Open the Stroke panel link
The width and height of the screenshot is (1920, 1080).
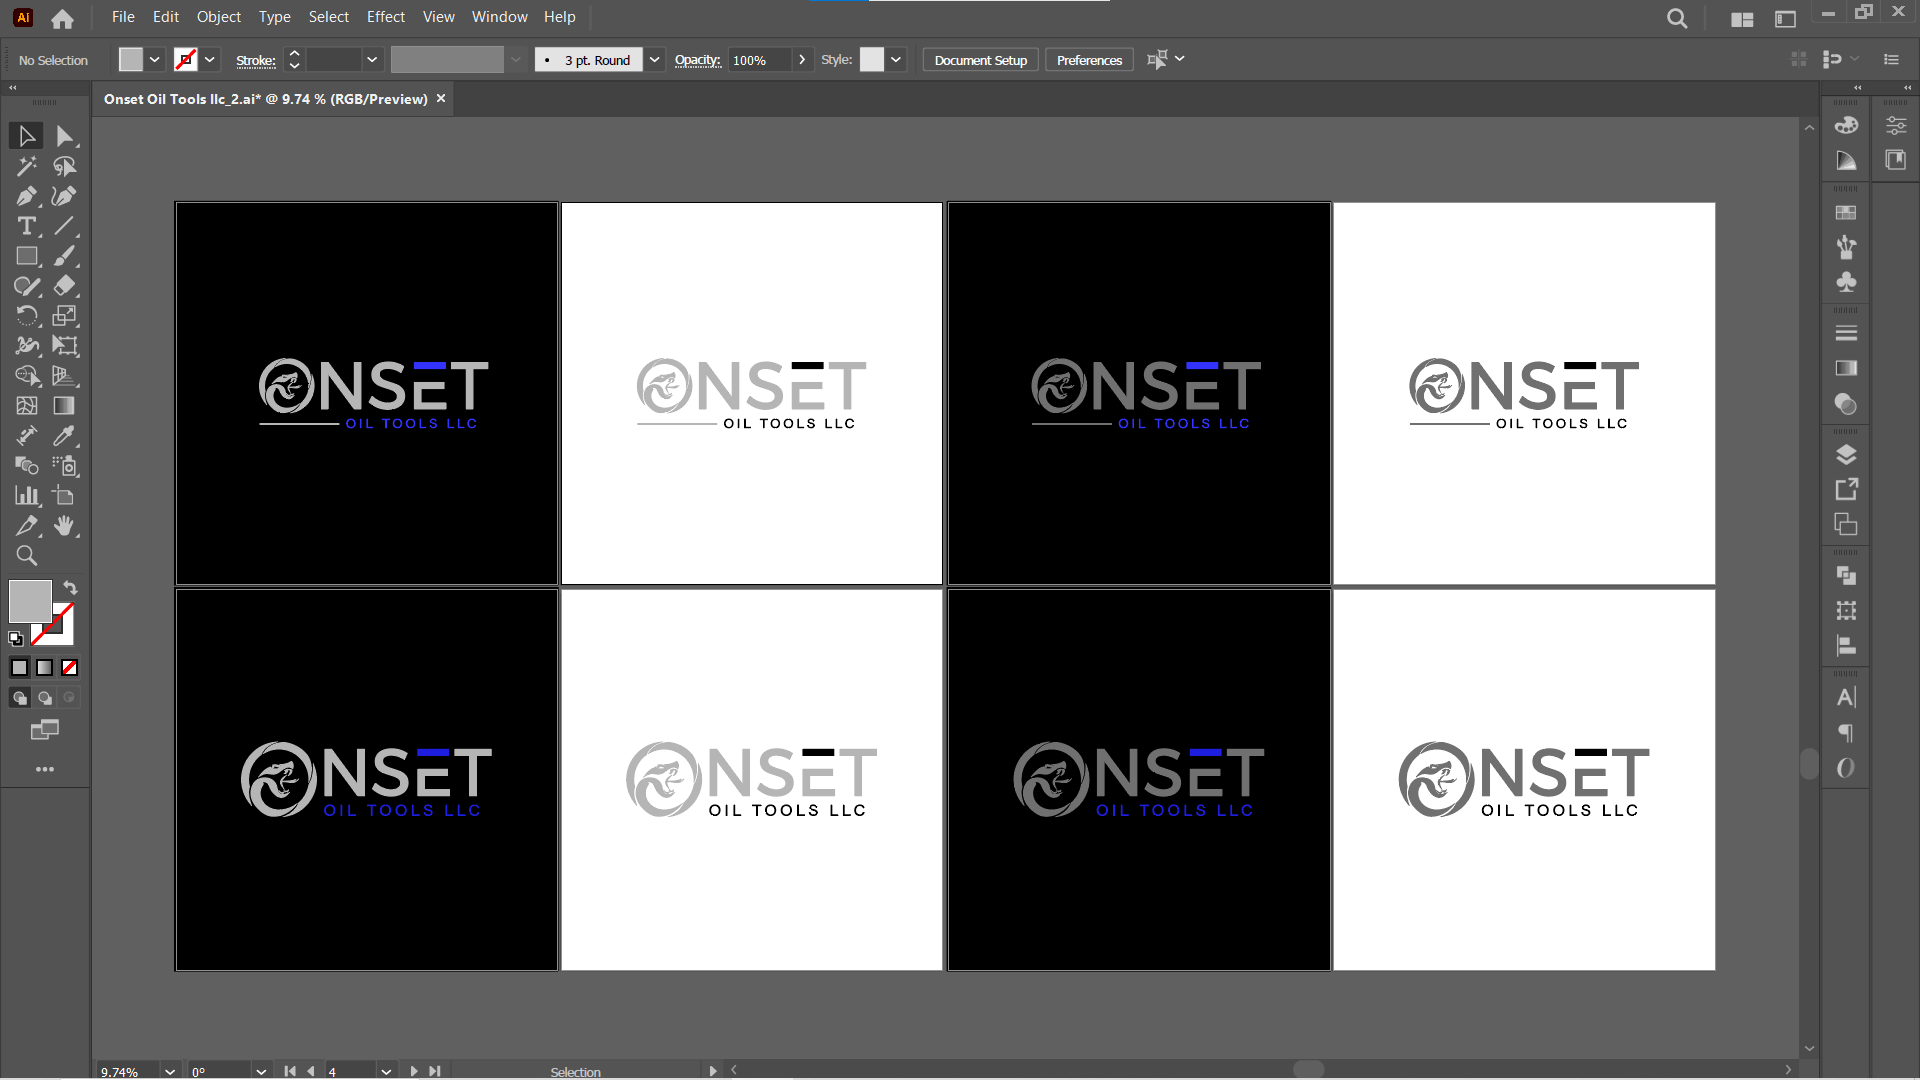point(256,61)
